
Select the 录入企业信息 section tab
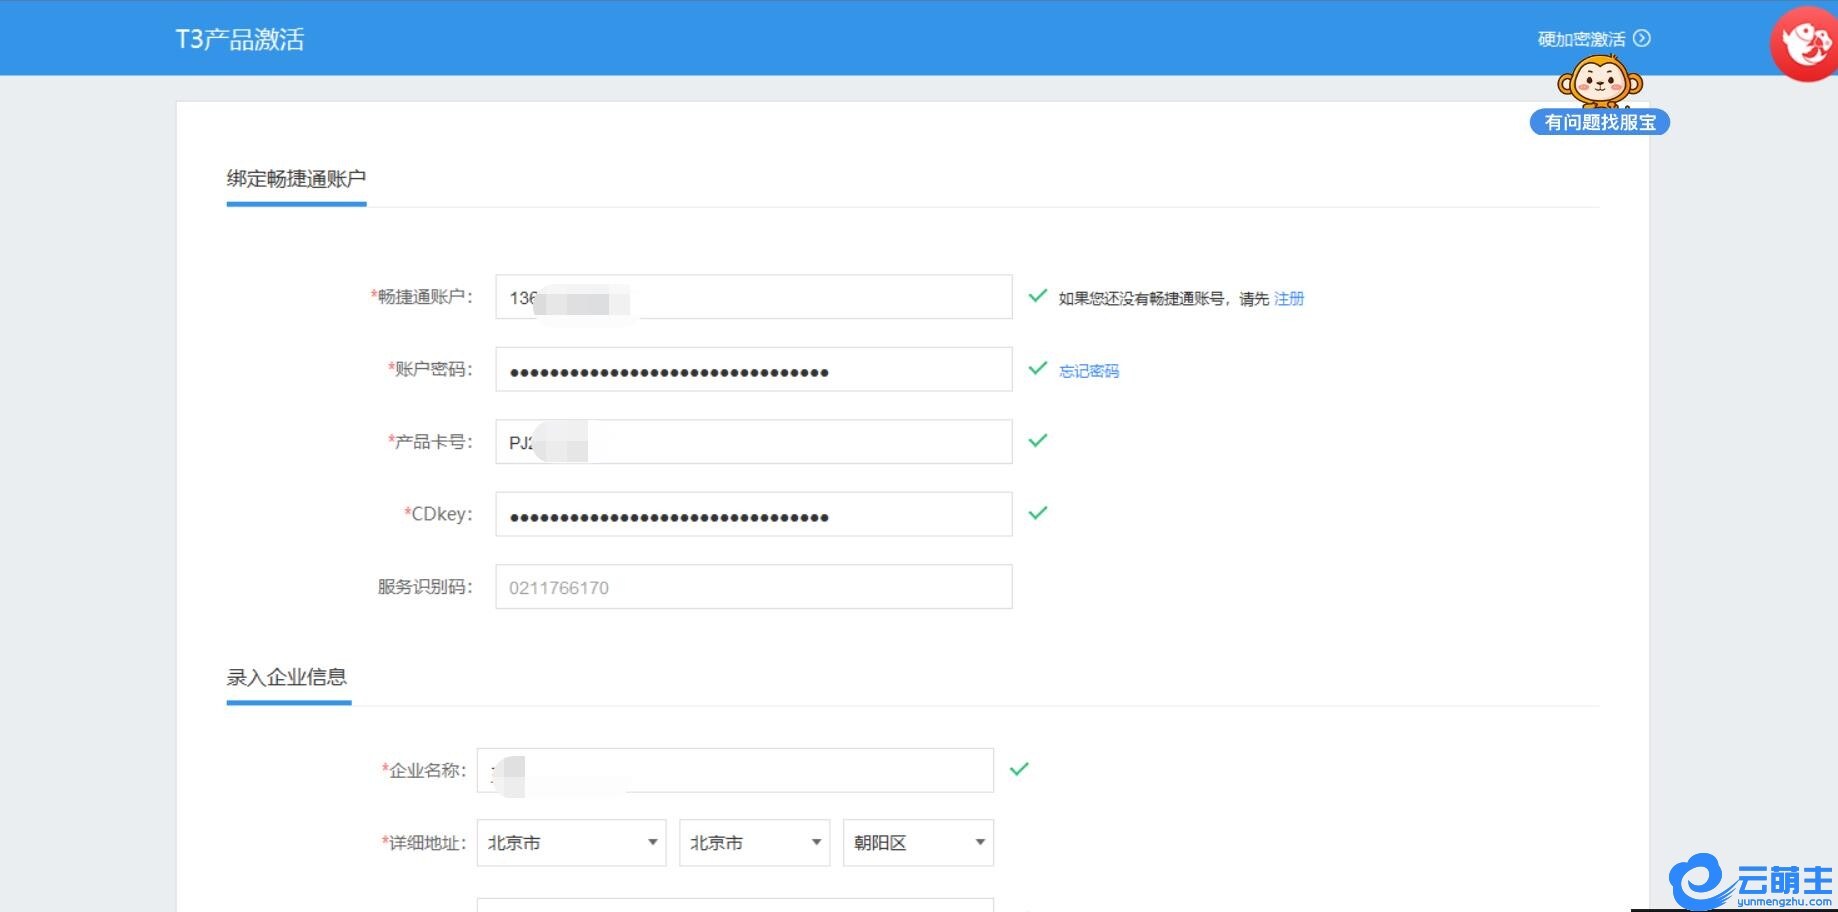tap(287, 677)
